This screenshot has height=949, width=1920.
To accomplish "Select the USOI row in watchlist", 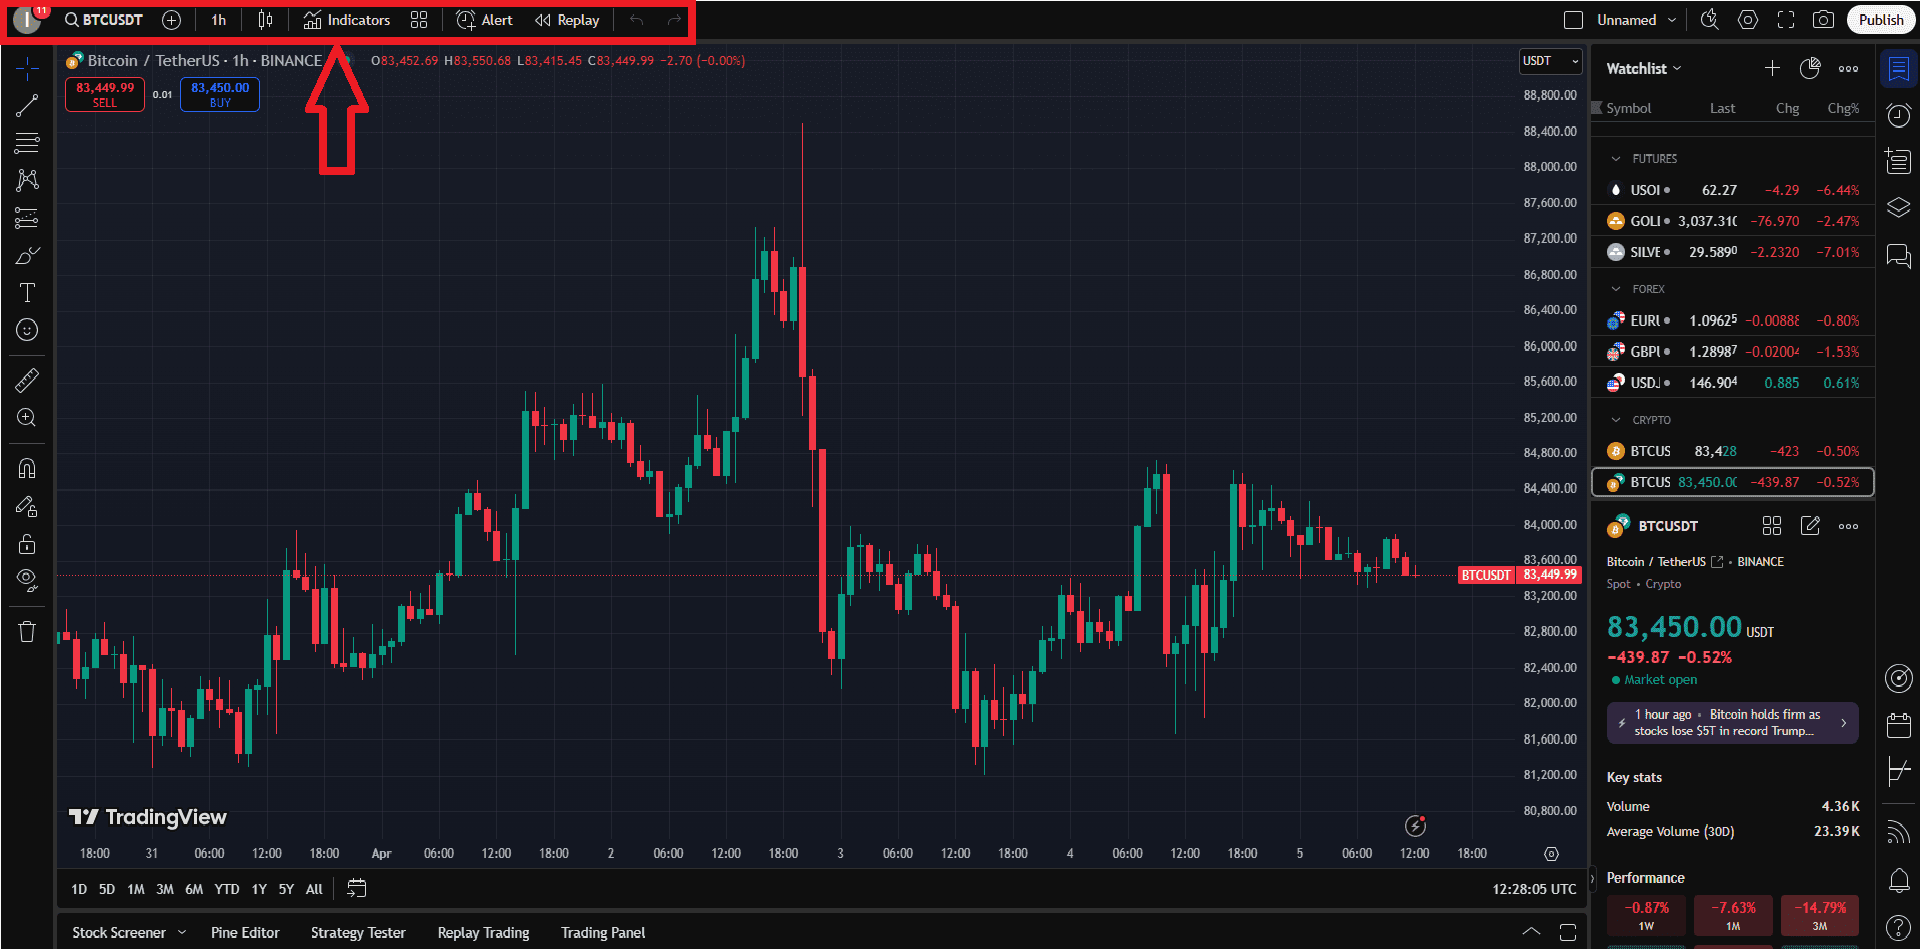I will (x=1733, y=190).
